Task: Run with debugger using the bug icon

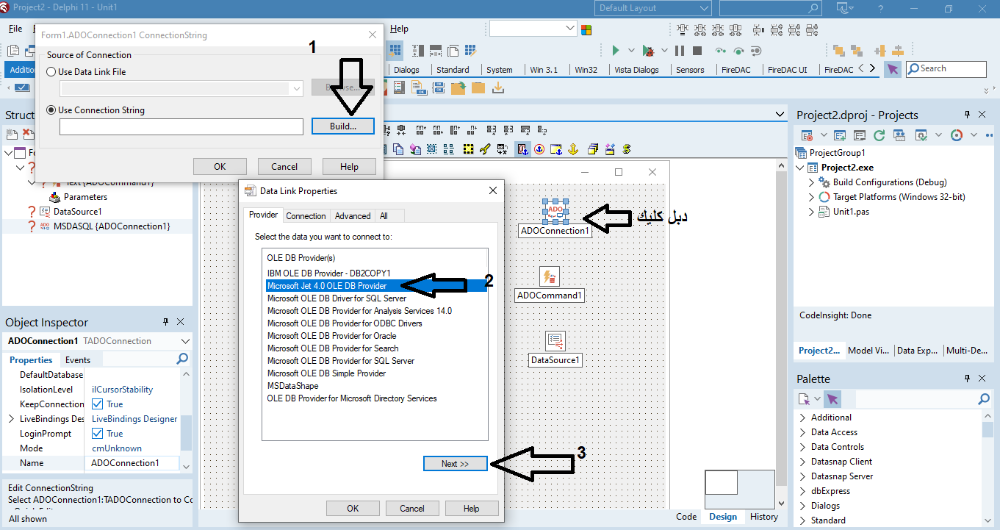Action: [648, 50]
